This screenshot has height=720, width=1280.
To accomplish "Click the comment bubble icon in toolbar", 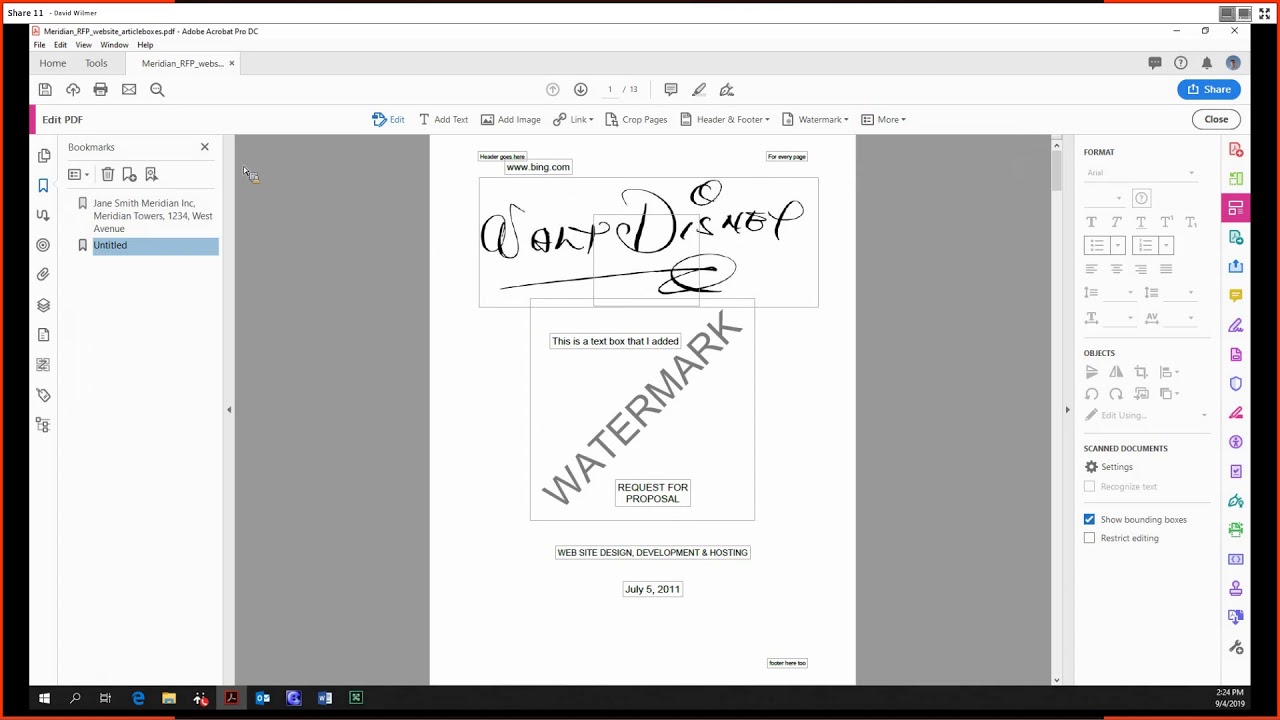I will click(671, 89).
